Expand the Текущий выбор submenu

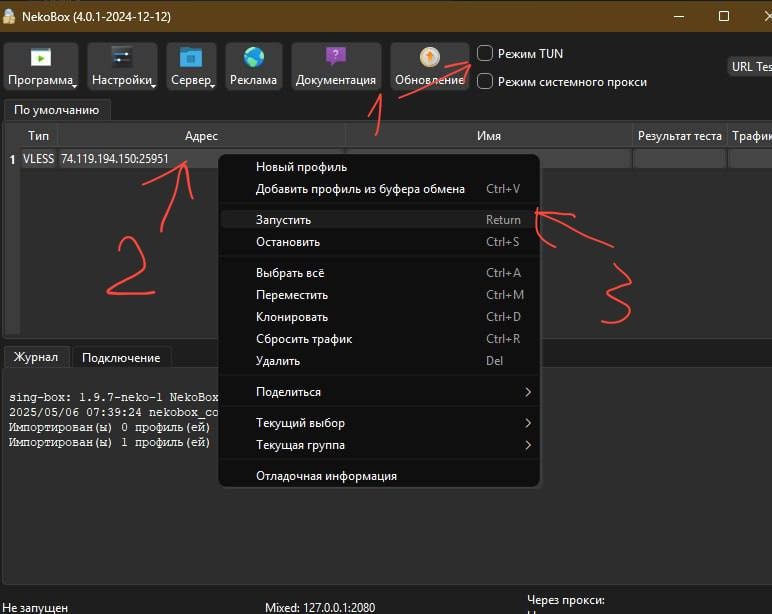click(x=379, y=423)
